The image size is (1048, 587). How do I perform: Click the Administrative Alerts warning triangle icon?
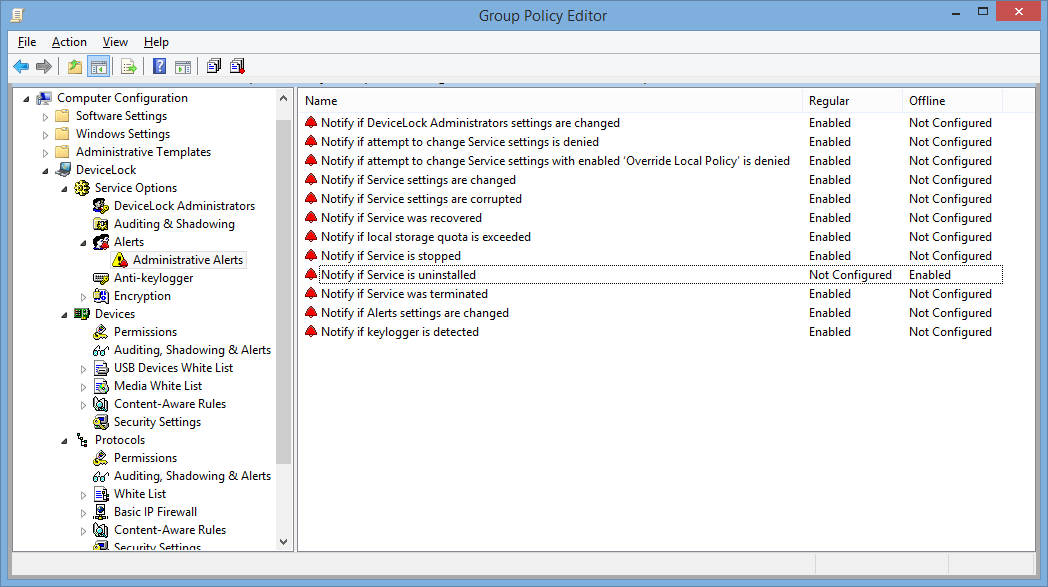pos(120,260)
